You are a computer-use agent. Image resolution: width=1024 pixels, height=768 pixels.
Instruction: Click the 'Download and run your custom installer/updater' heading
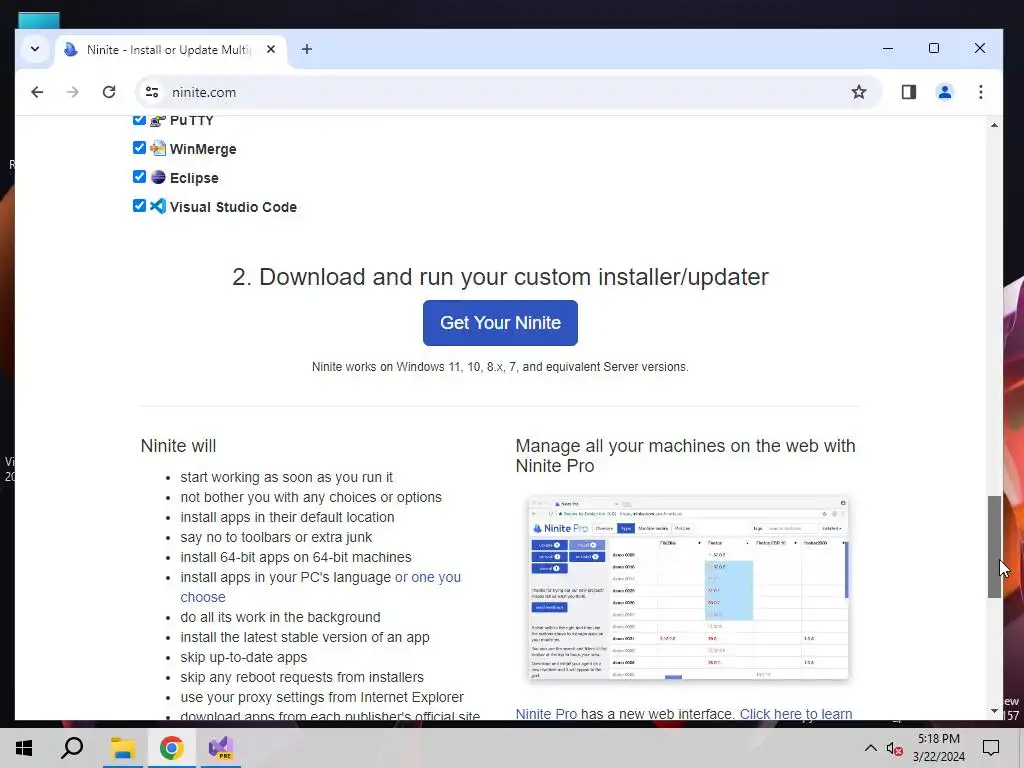coord(500,277)
